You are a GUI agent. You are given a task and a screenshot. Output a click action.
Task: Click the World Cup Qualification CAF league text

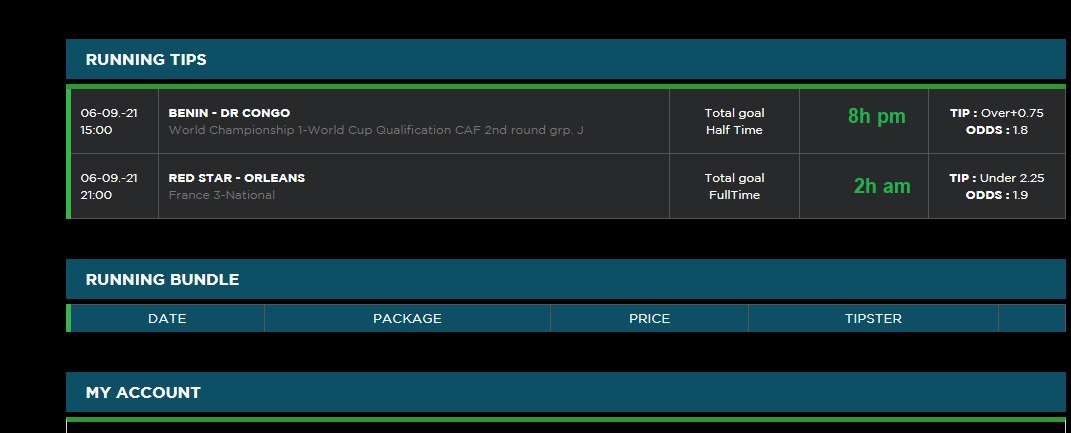(x=375, y=130)
